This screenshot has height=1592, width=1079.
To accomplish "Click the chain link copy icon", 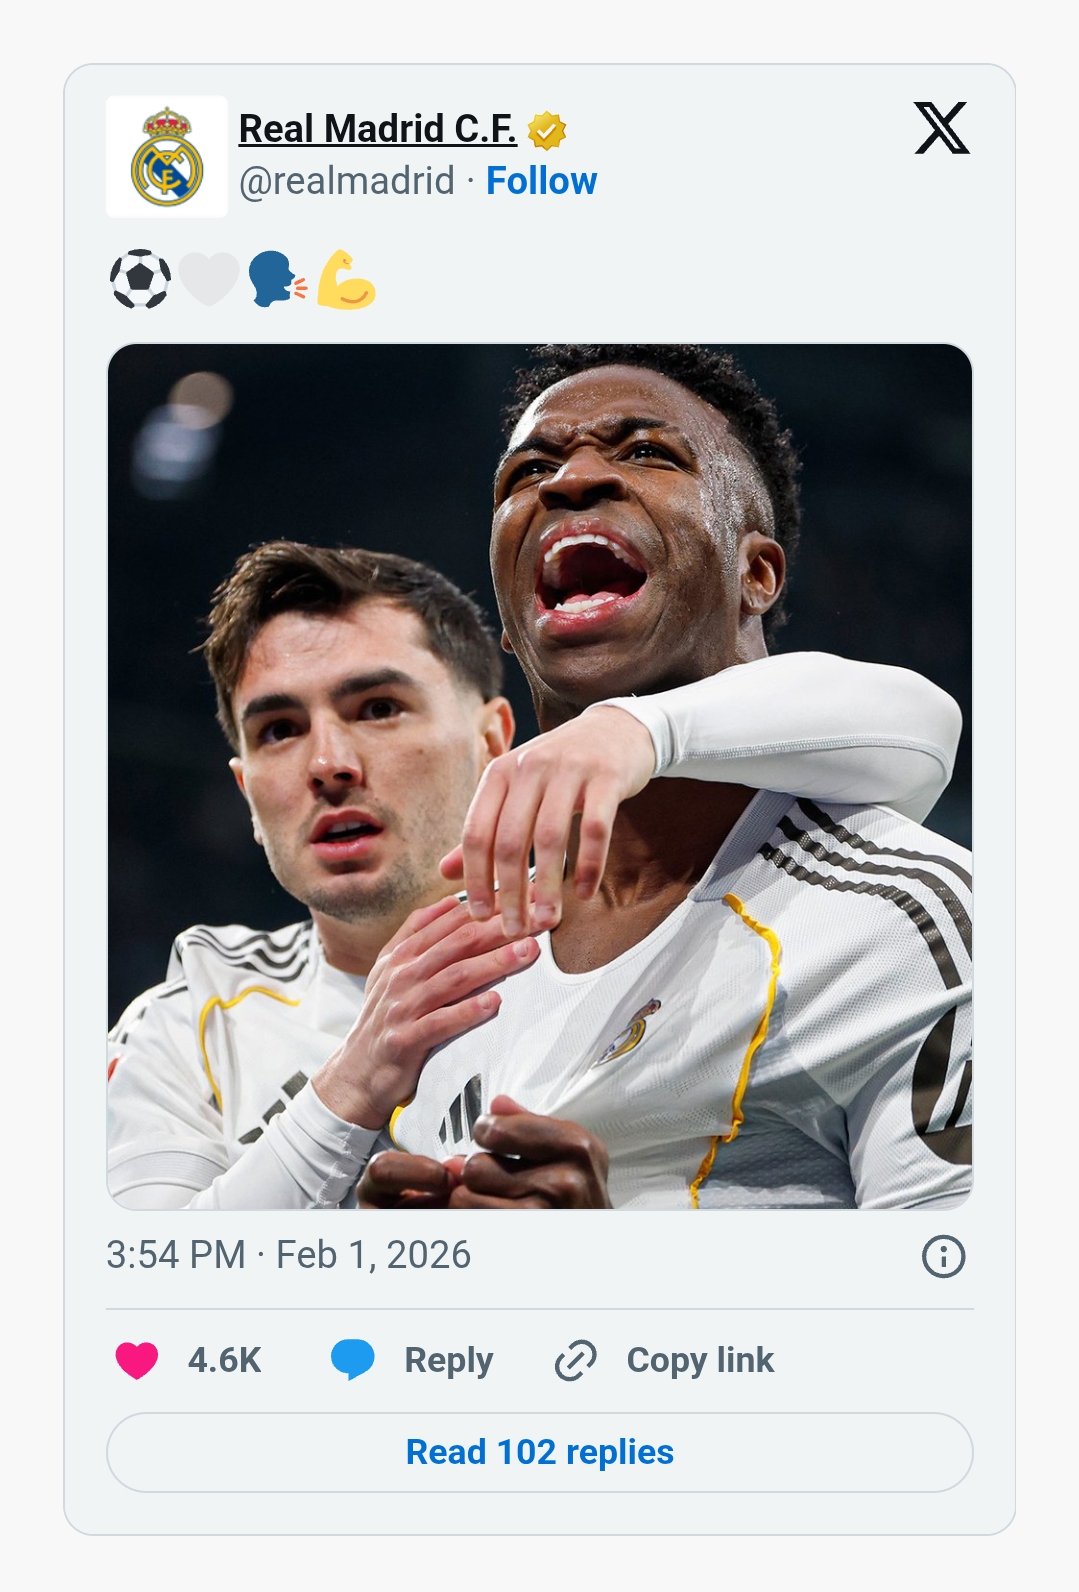I will tap(576, 1360).
